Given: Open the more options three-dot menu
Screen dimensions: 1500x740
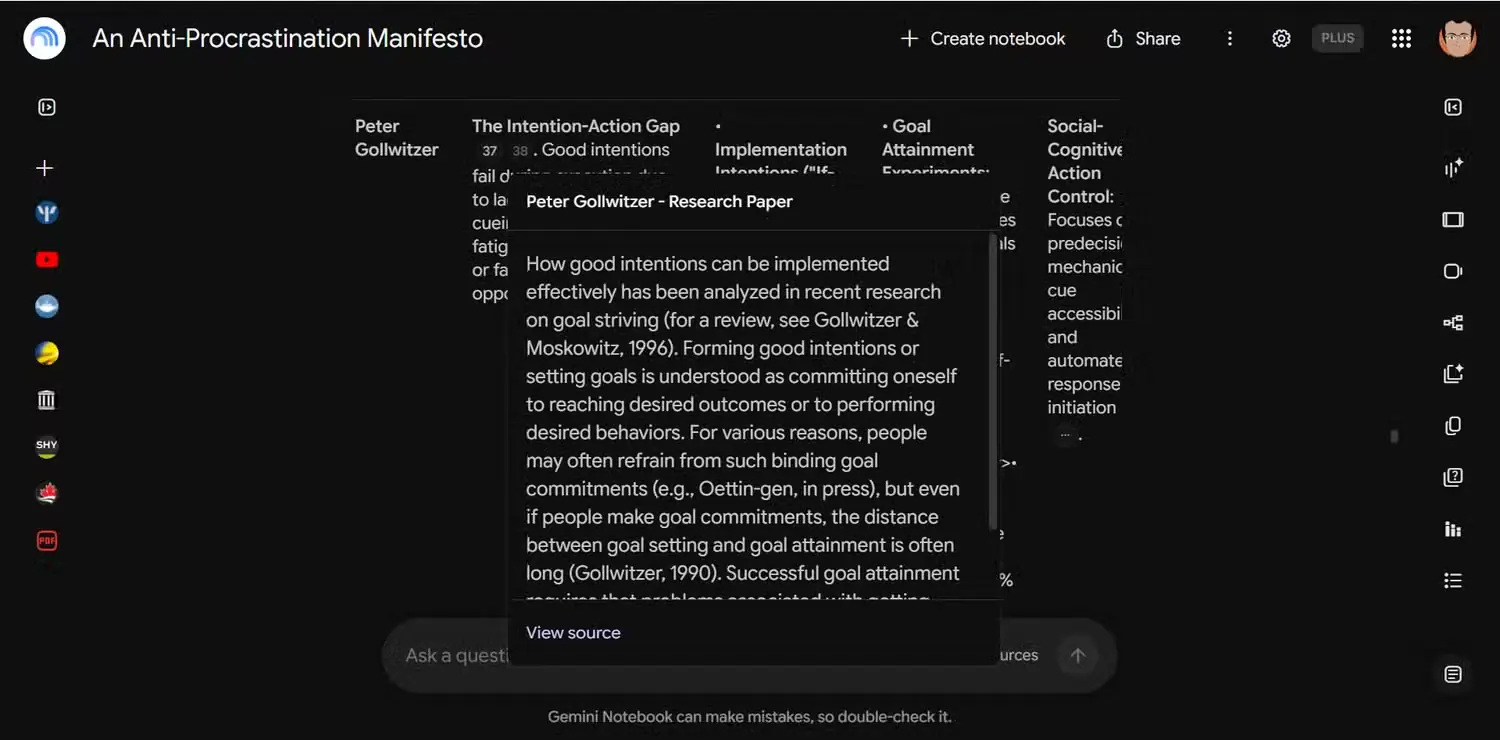Looking at the screenshot, I should tap(1229, 39).
